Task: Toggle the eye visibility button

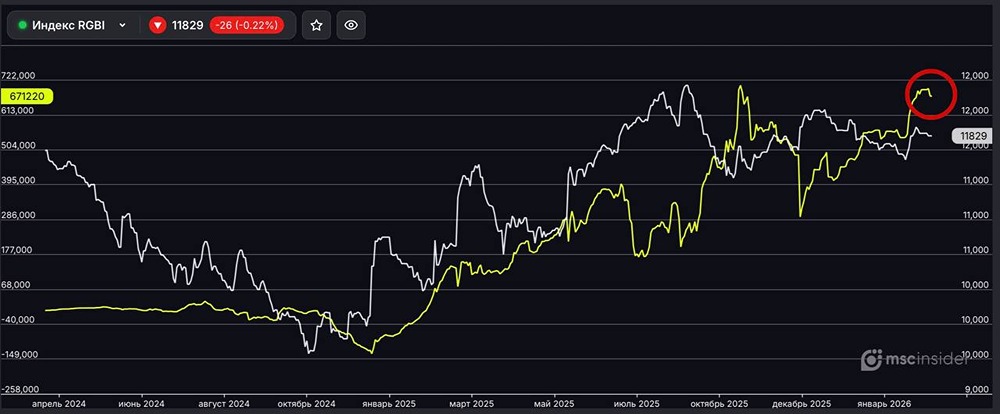Action: (350, 25)
